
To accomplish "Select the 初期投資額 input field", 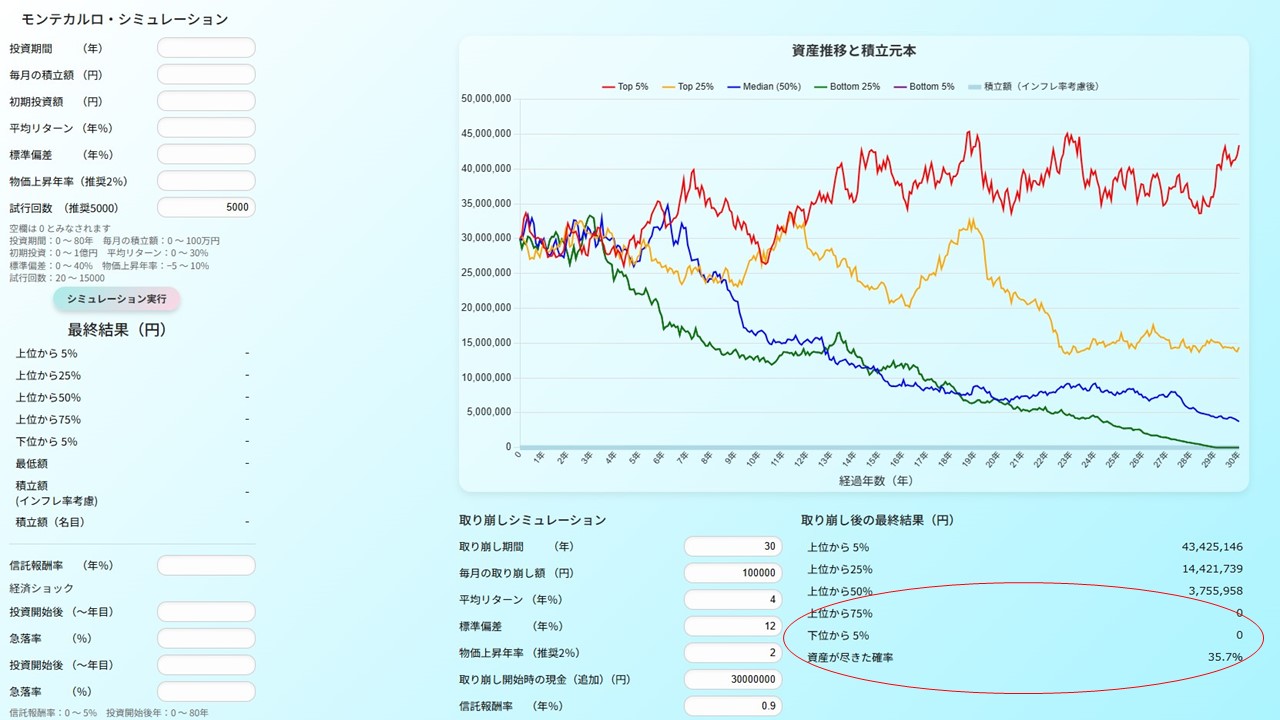I will pyautogui.click(x=206, y=101).
